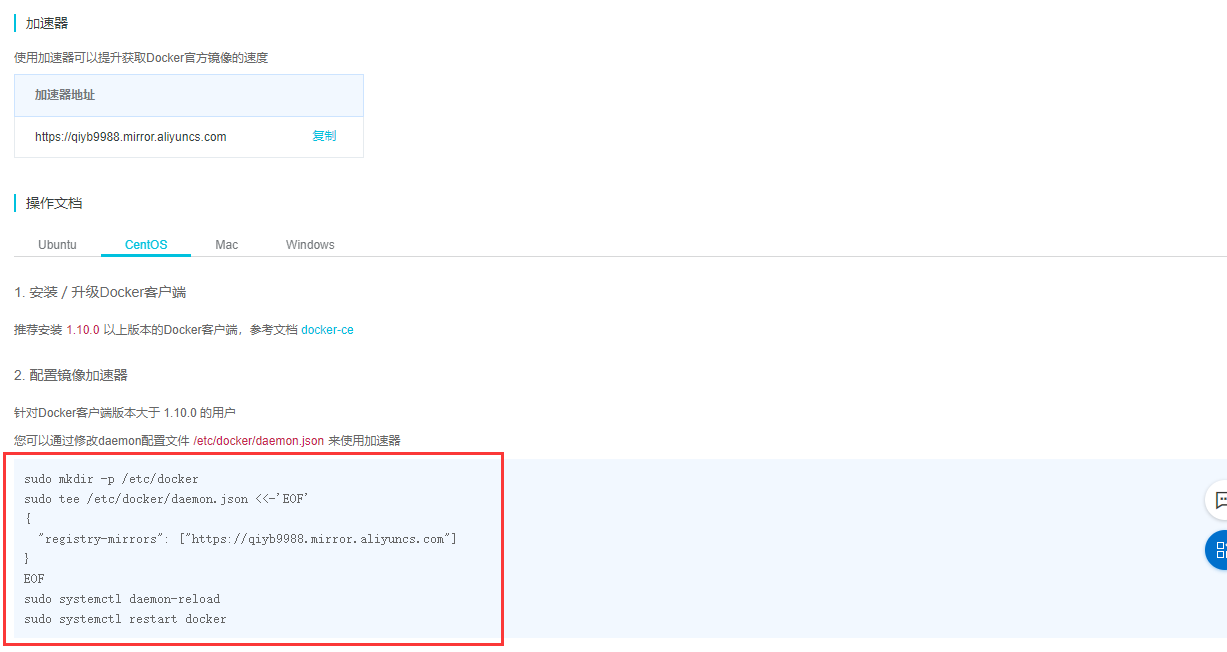Click 'sudo systemctl restart docker' code line
The height and width of the screenshot is (652, 1227).
tap(125, 619)
